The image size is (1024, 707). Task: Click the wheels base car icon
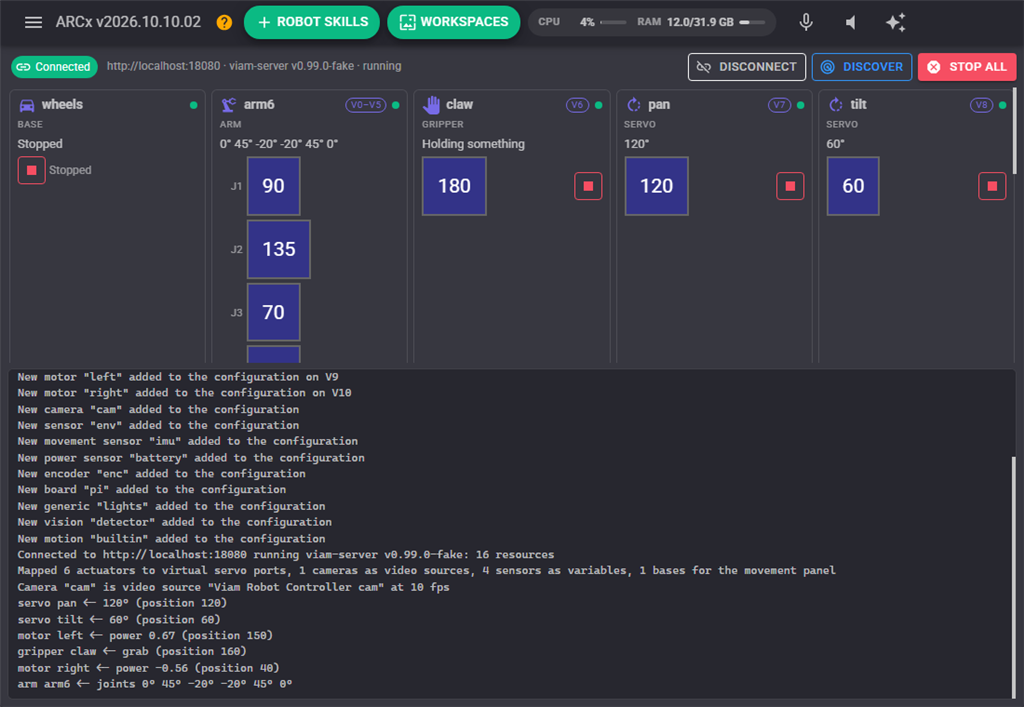(x=27, y=105)
